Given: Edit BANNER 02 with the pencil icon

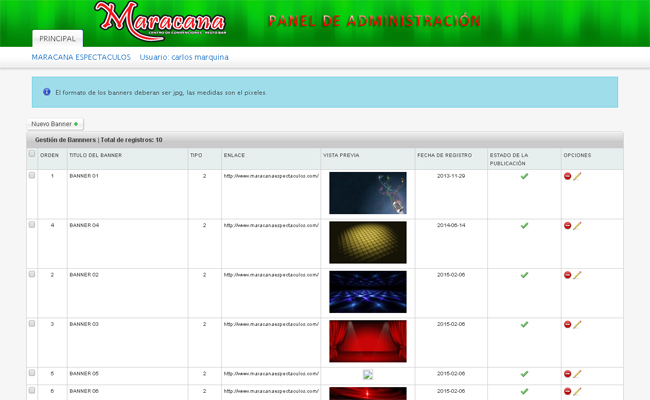Looking at the screenshot, I should (x=577, y=275).
